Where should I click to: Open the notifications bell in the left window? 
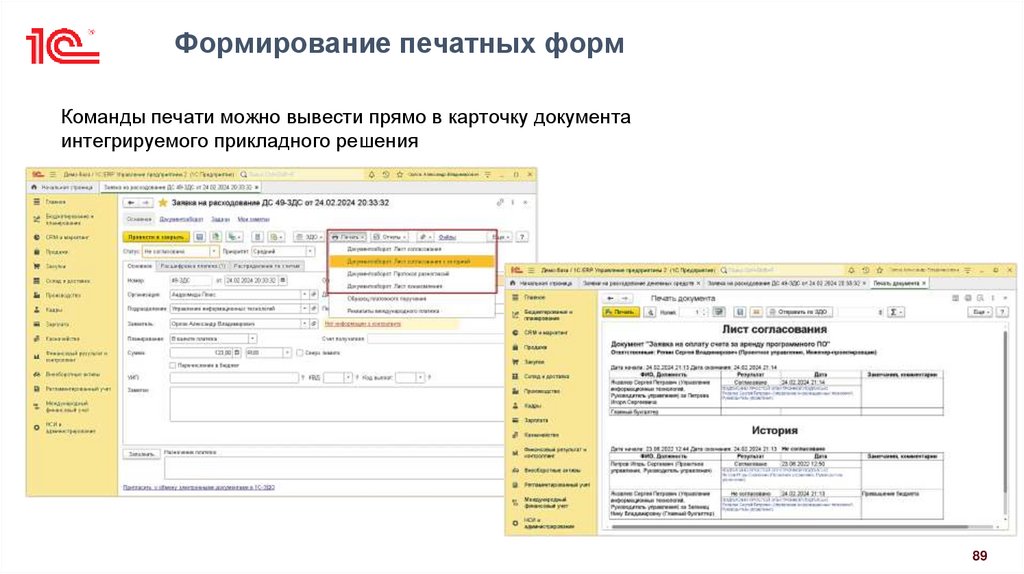pyautogui.click(x=372, y=175)
